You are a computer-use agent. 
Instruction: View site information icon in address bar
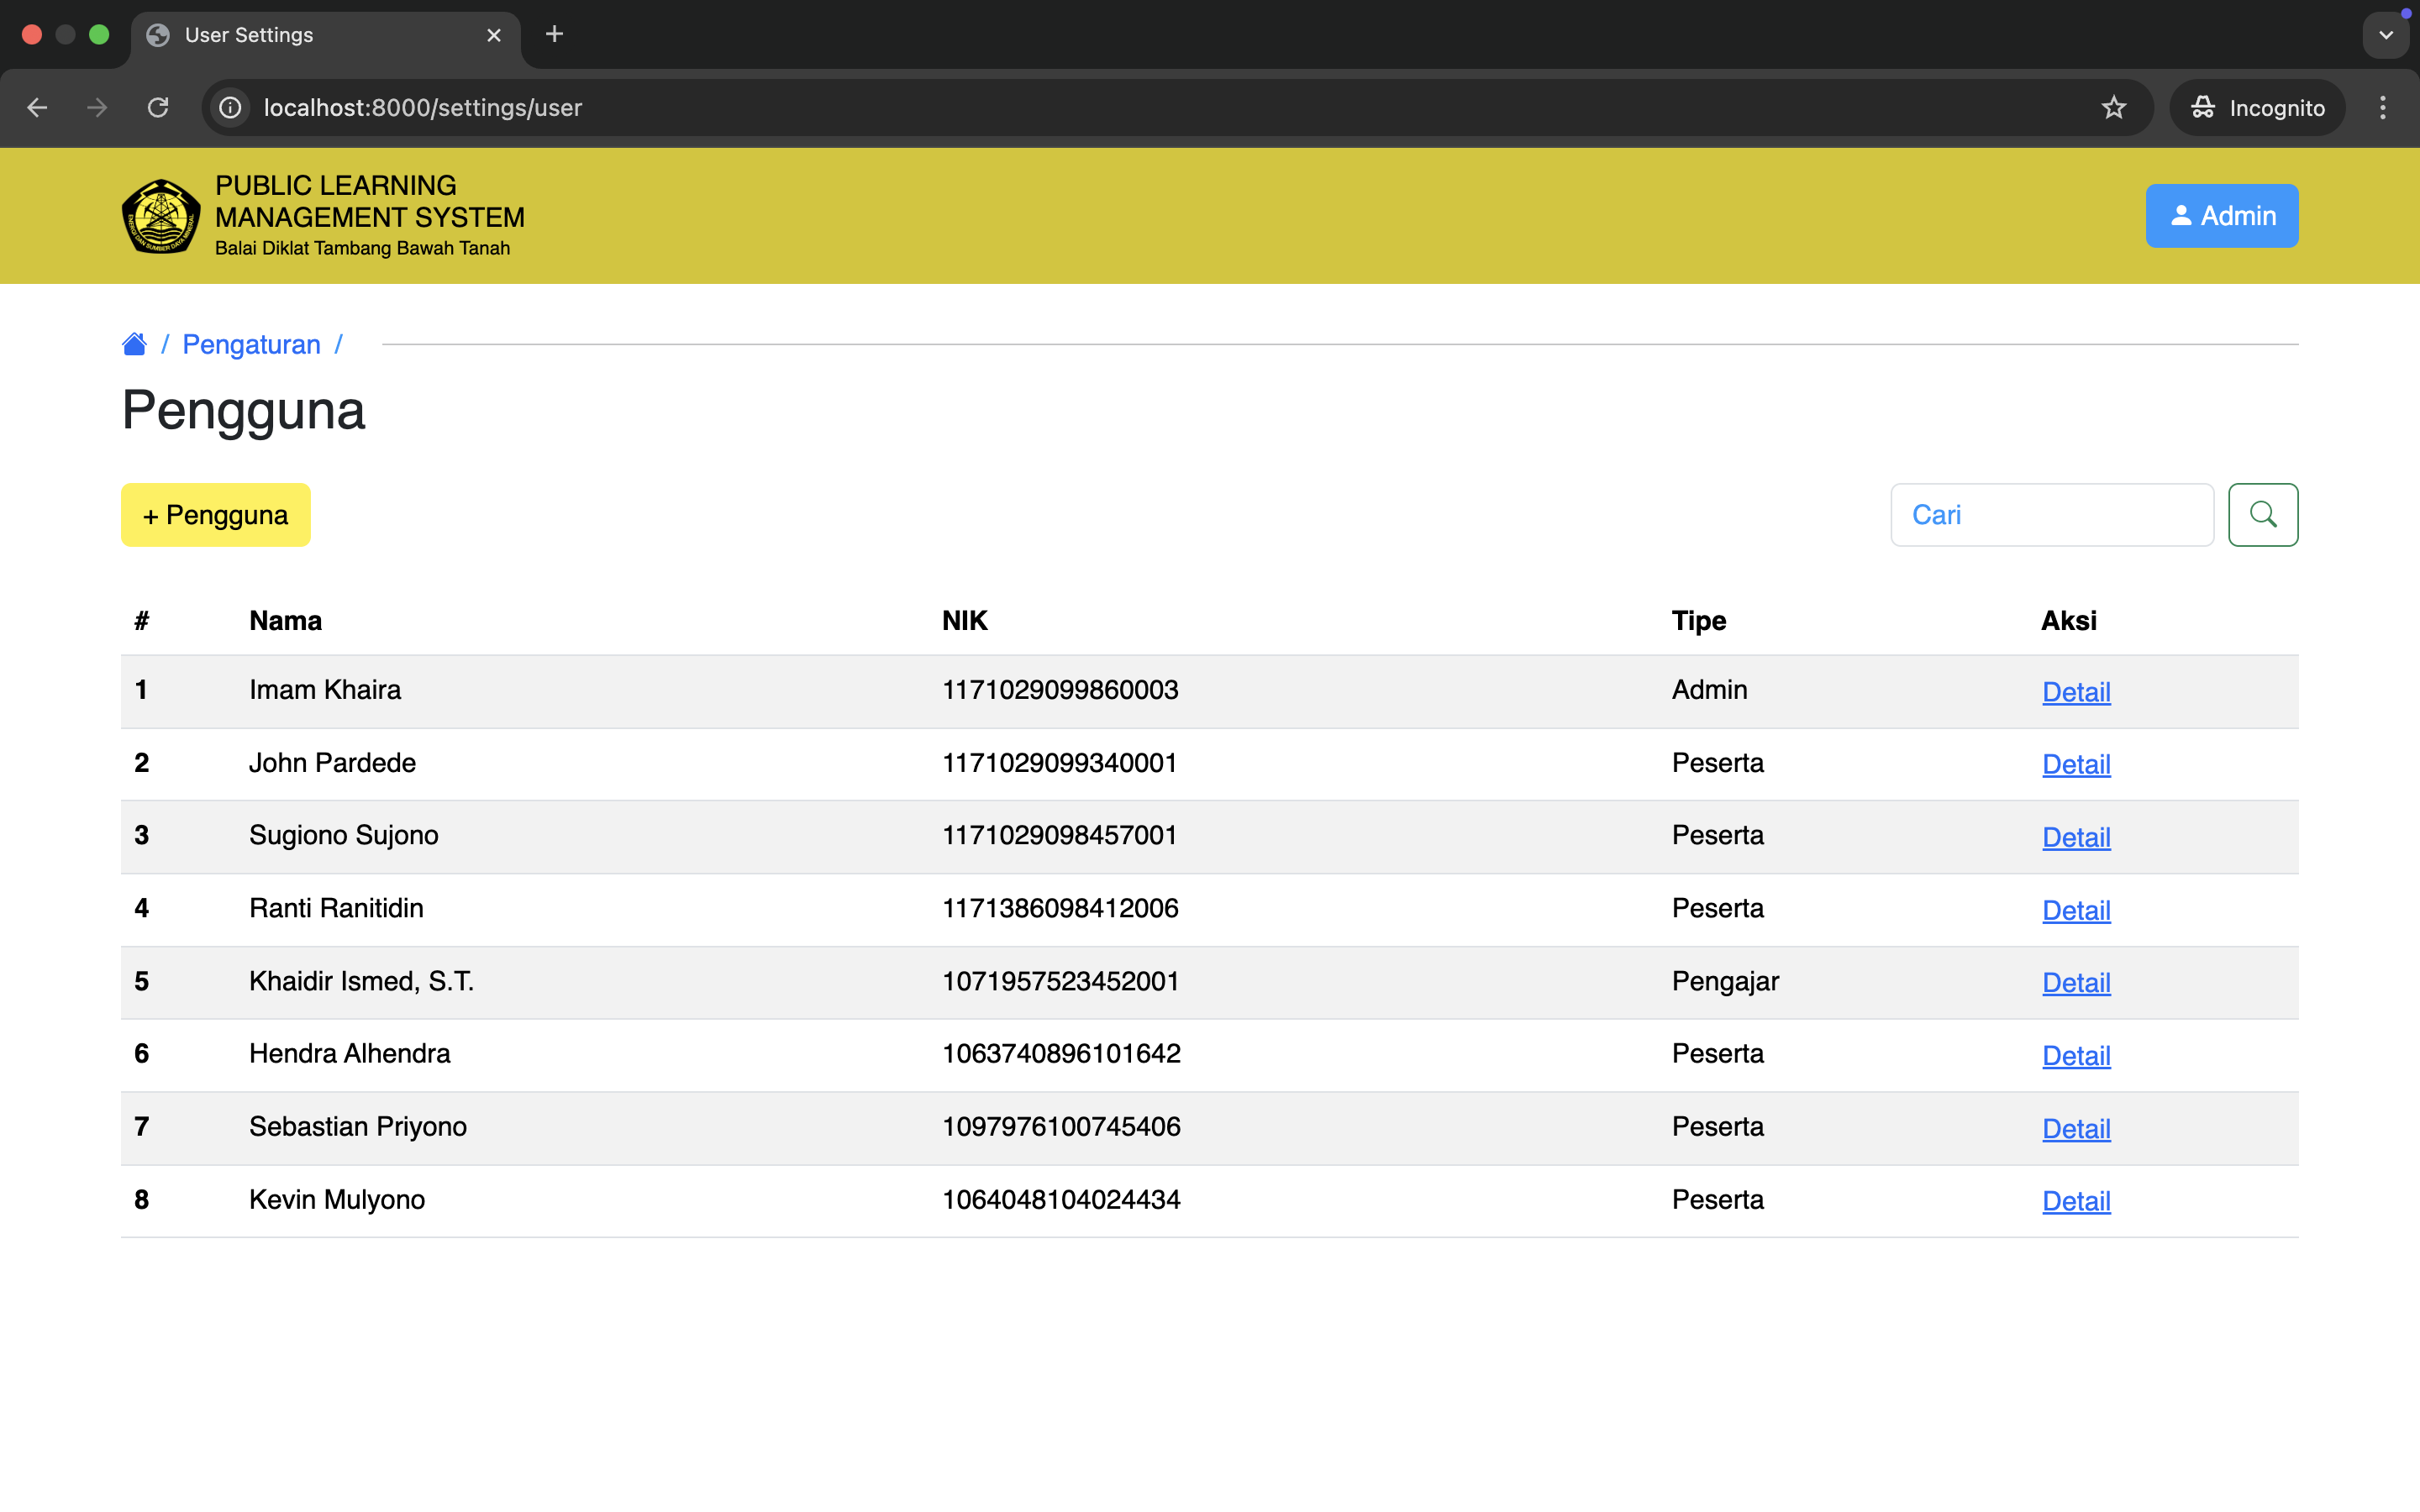pos(231,108)
